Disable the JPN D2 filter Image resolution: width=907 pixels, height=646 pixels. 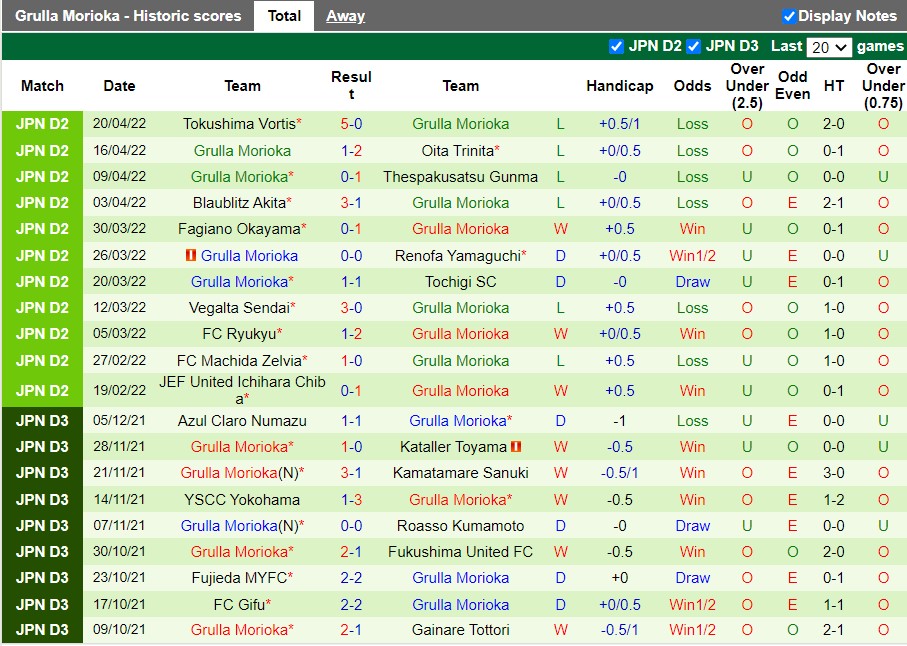click(x=617, y=45)
